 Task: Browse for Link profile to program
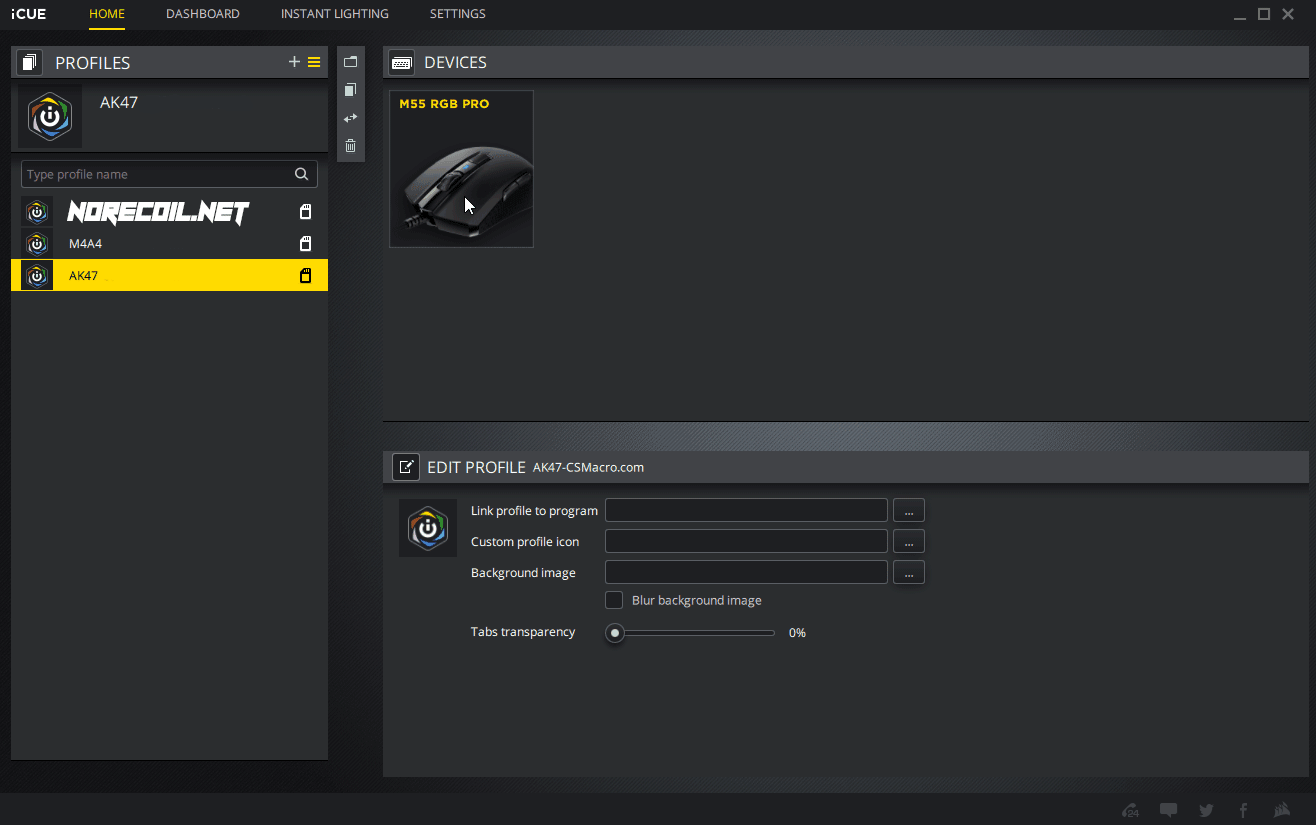[x=909, y=510]
